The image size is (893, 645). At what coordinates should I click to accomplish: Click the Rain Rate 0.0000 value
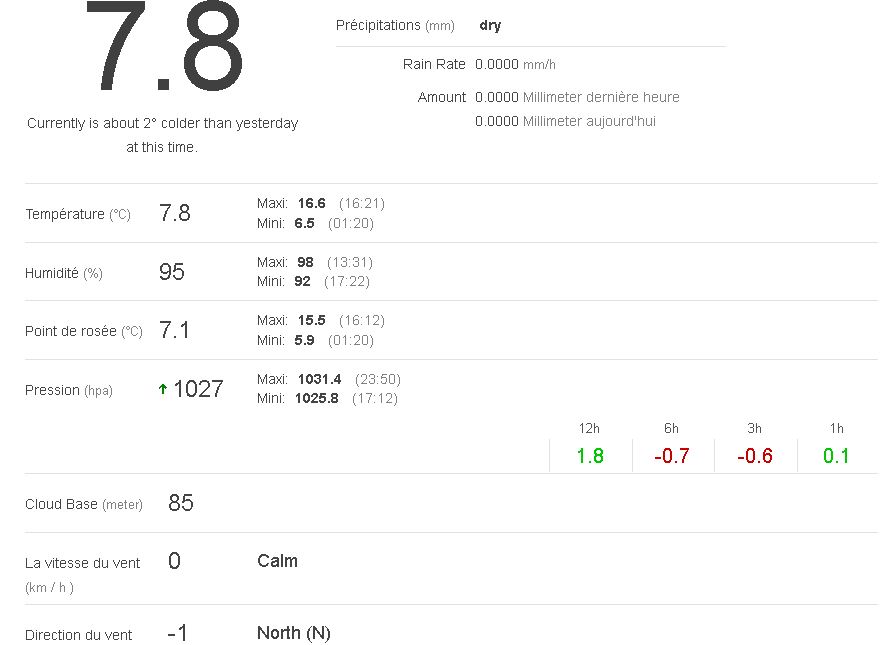(496, 64)
